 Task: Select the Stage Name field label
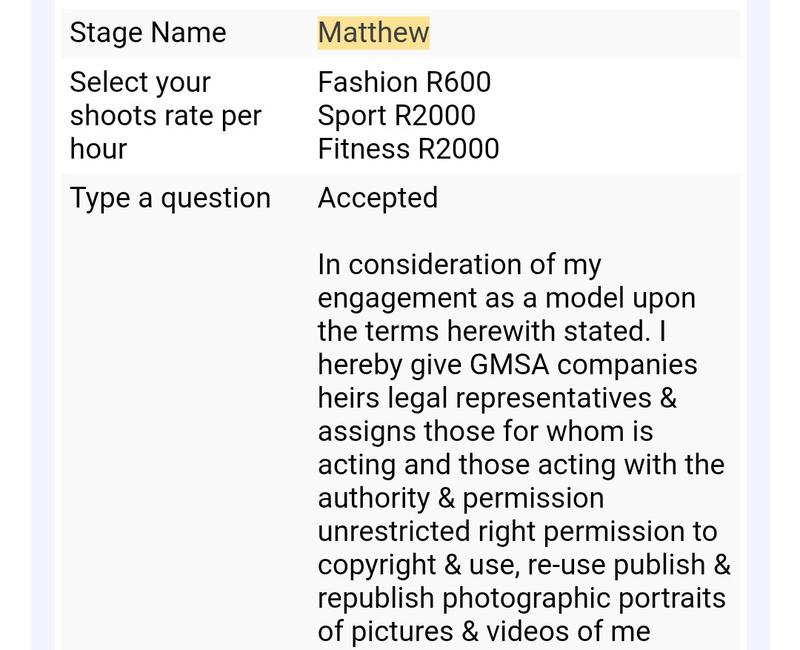point(148,33)
